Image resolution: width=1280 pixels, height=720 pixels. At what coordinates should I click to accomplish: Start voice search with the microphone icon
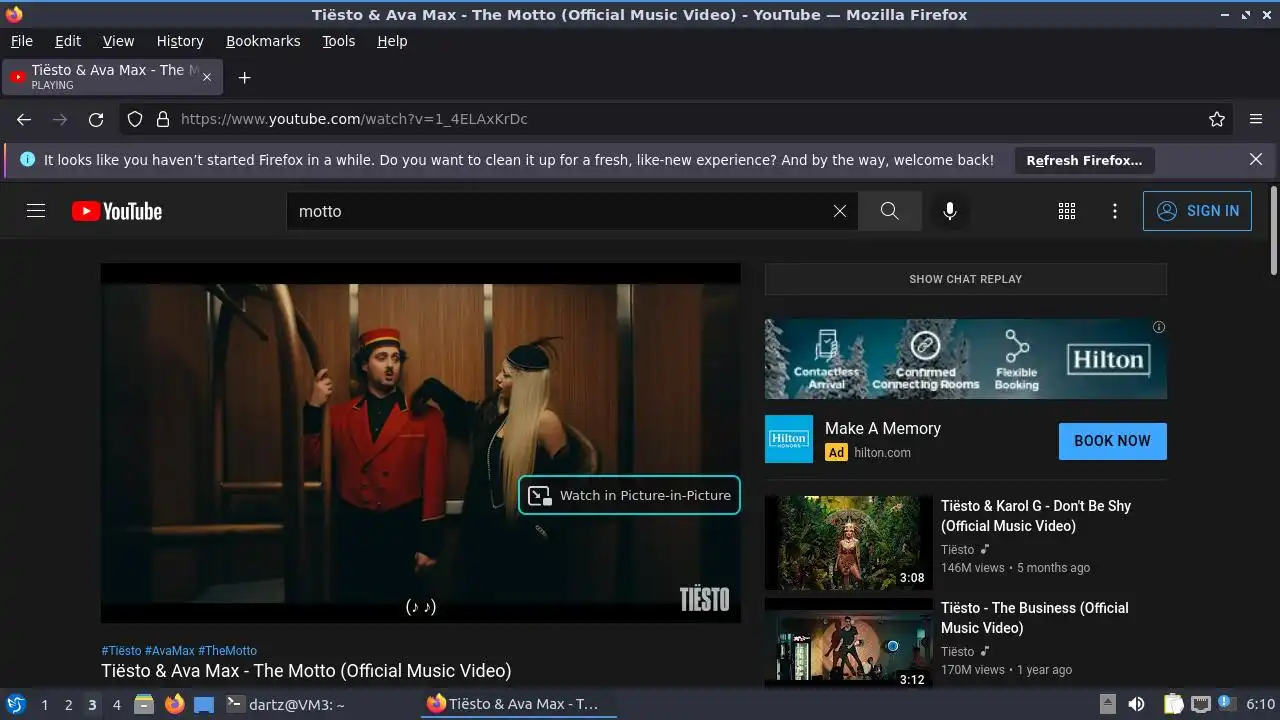click(950, 211)
